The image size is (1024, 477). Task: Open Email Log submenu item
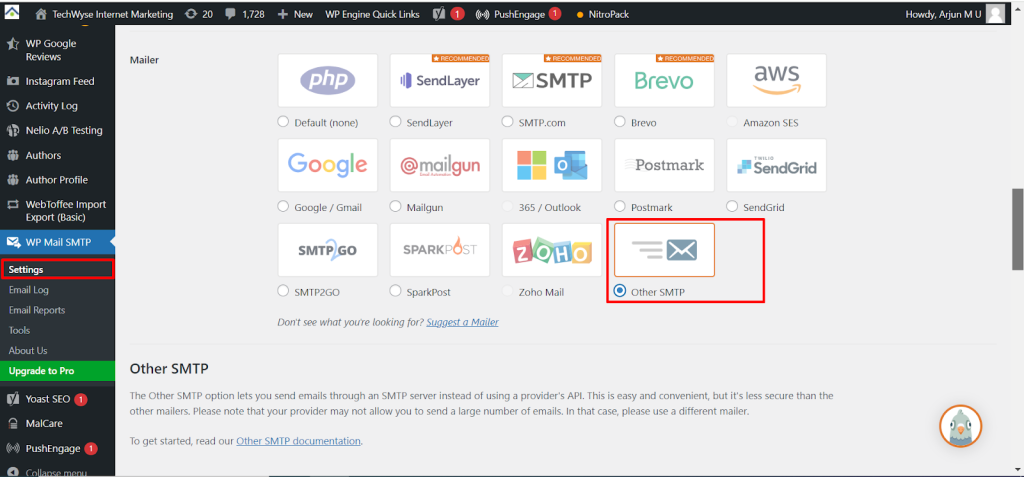[28, 290]
